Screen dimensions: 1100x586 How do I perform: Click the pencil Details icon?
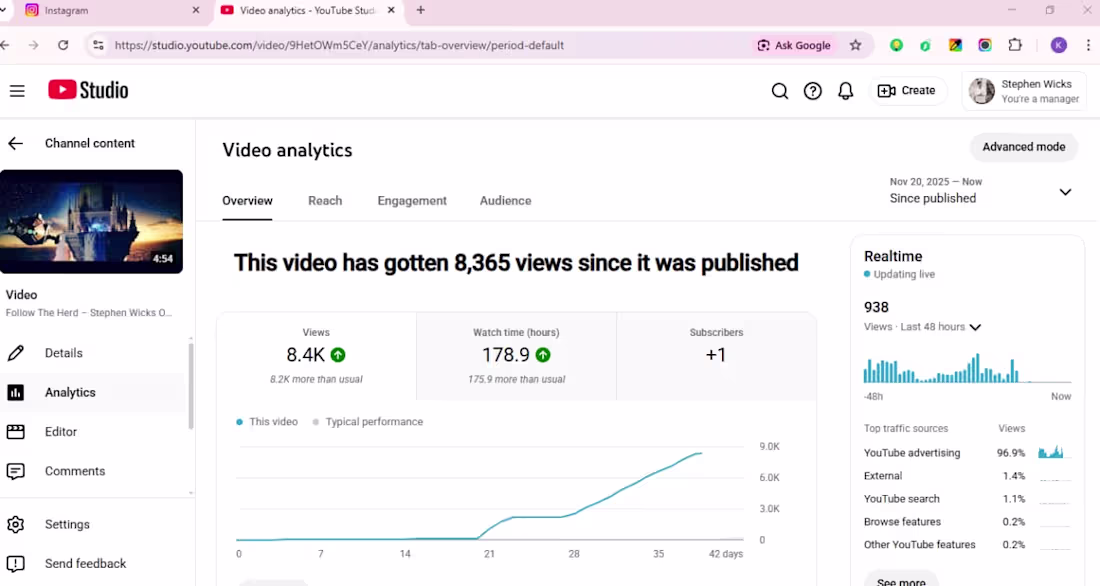click(x=15, y=353)
